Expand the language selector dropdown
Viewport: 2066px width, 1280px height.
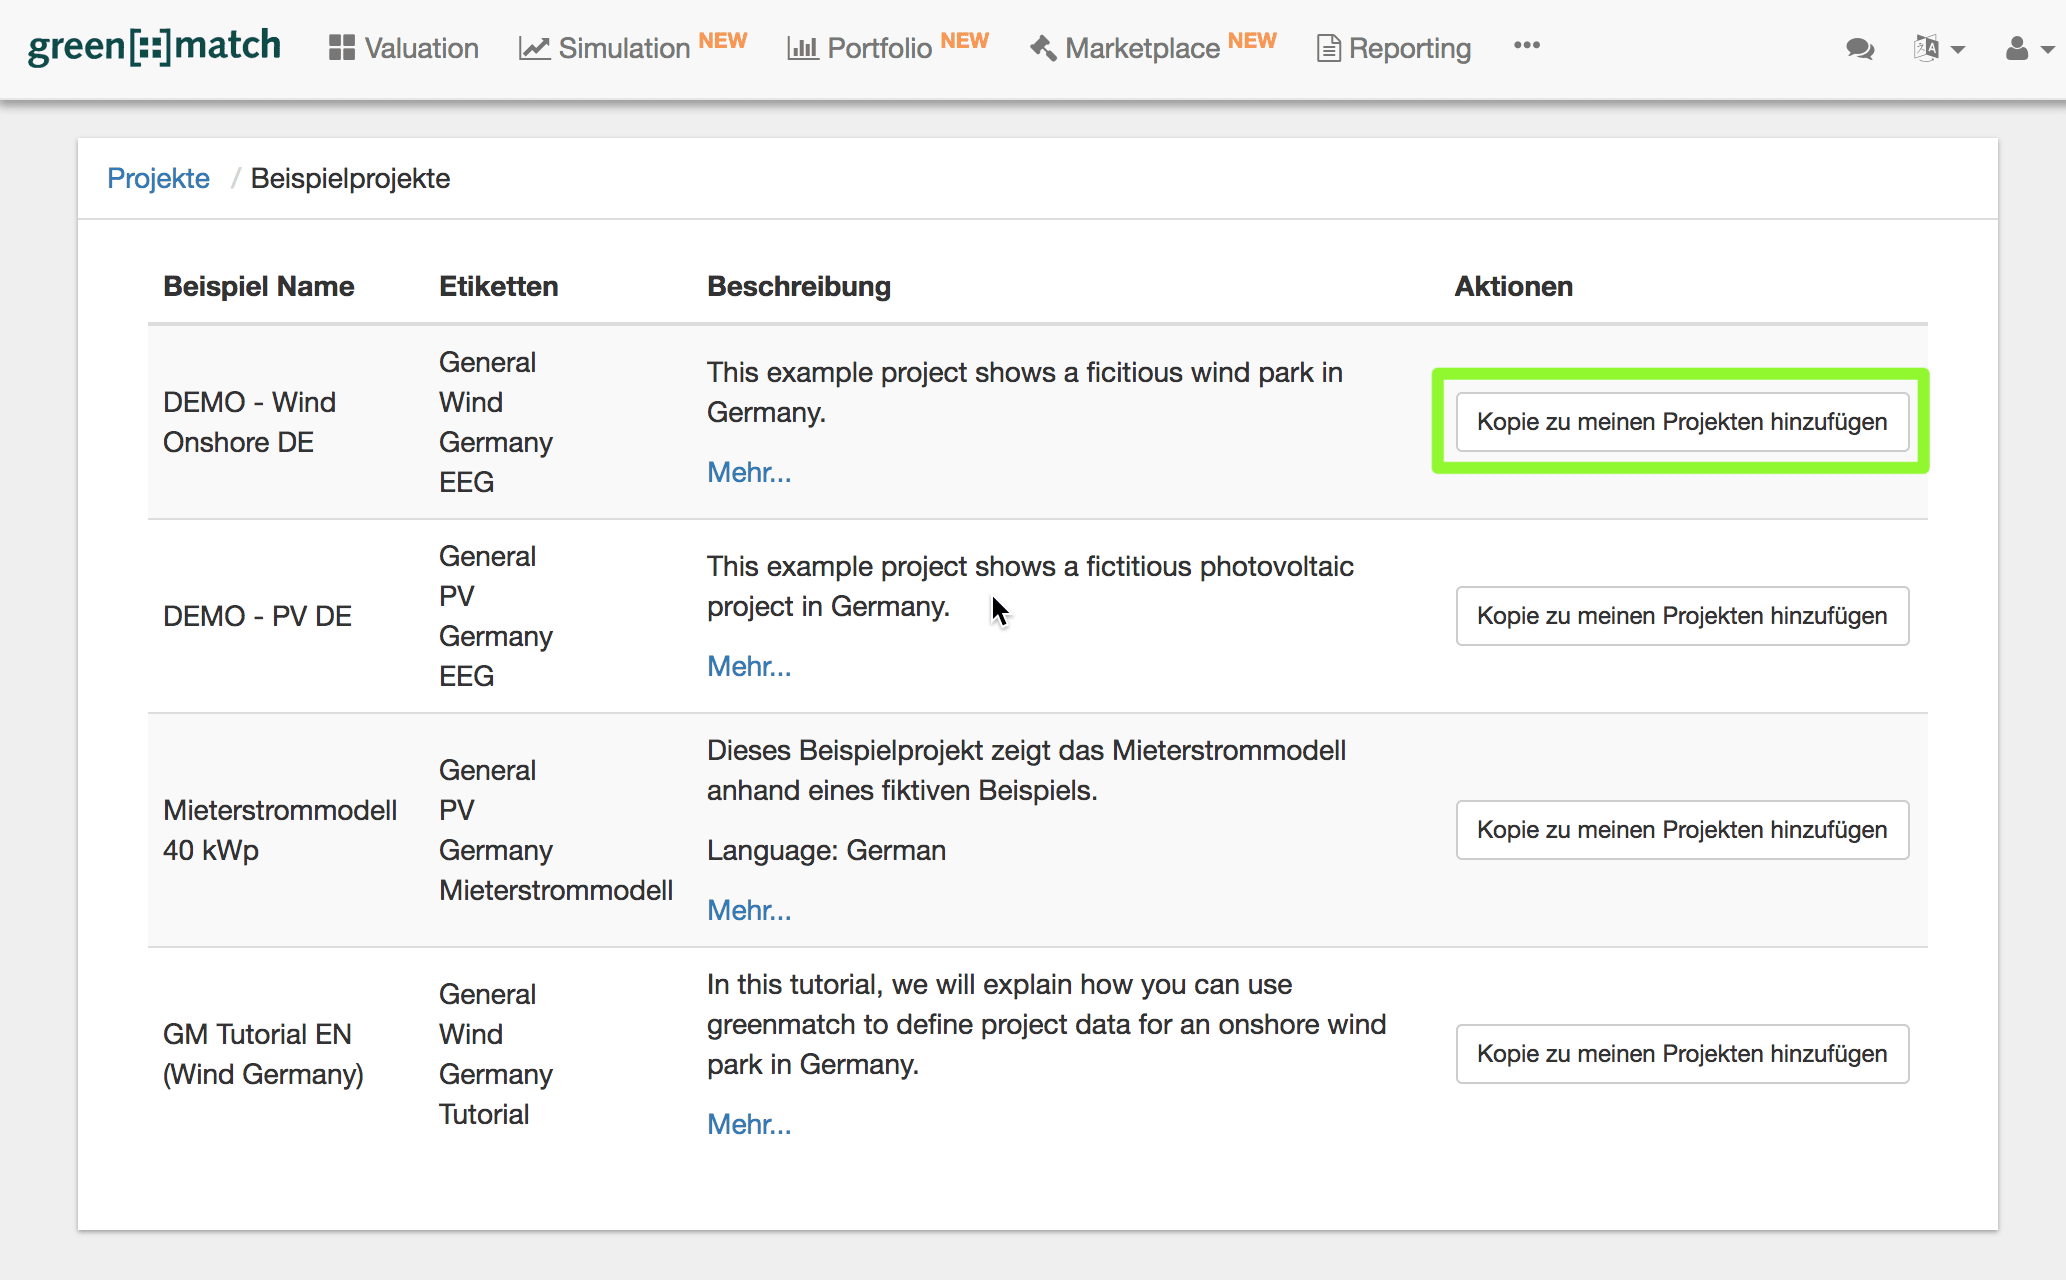(x=1938, y=48)
